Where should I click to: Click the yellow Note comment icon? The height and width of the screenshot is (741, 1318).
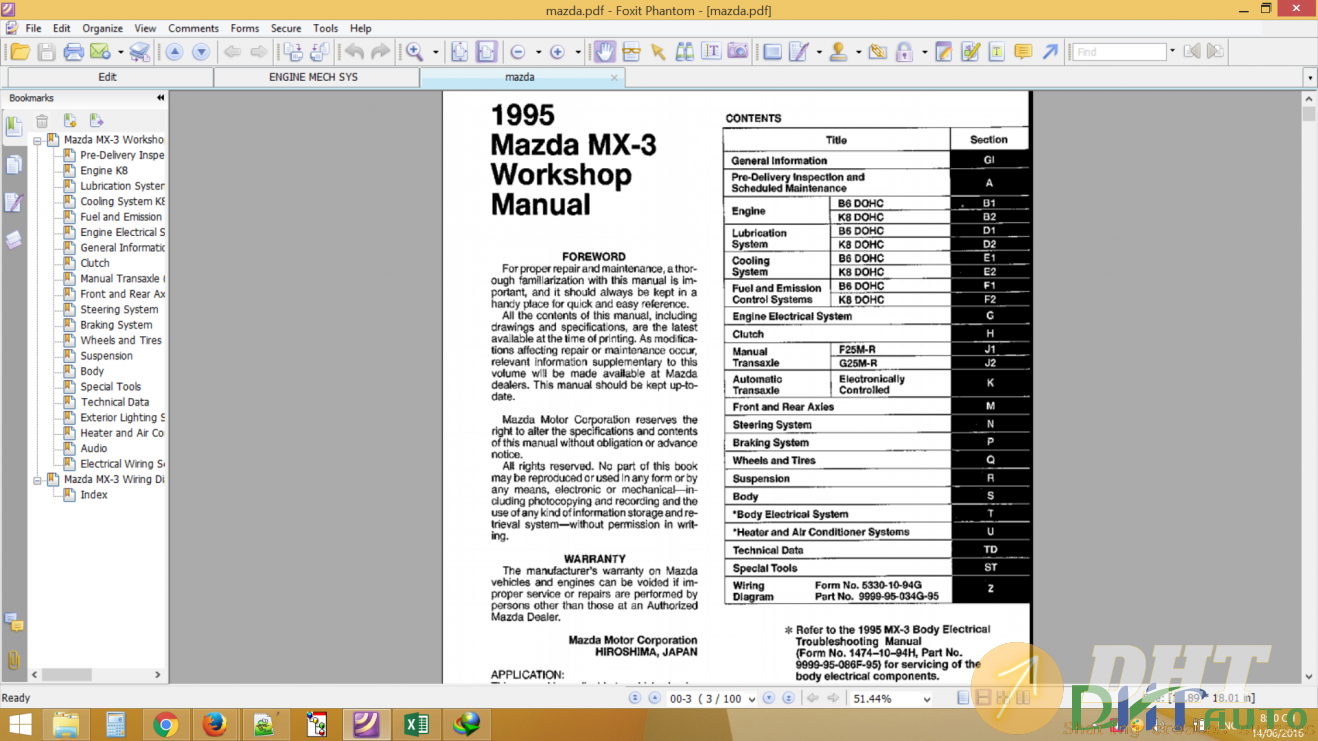point(1023,52)
